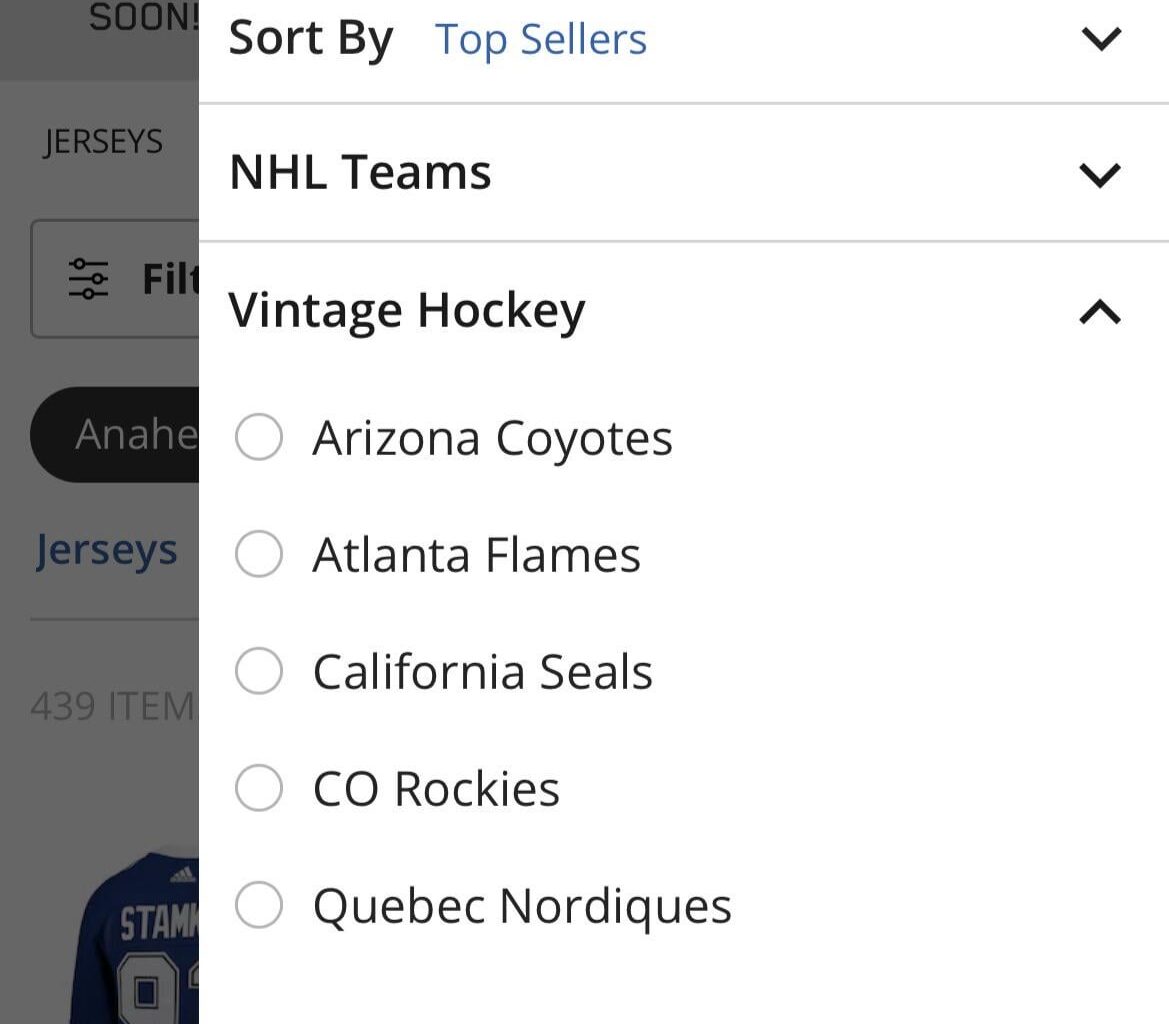Click the 439 ITEMS count text
This screenshot has width=1169, height=1024.
coord(114,707)
